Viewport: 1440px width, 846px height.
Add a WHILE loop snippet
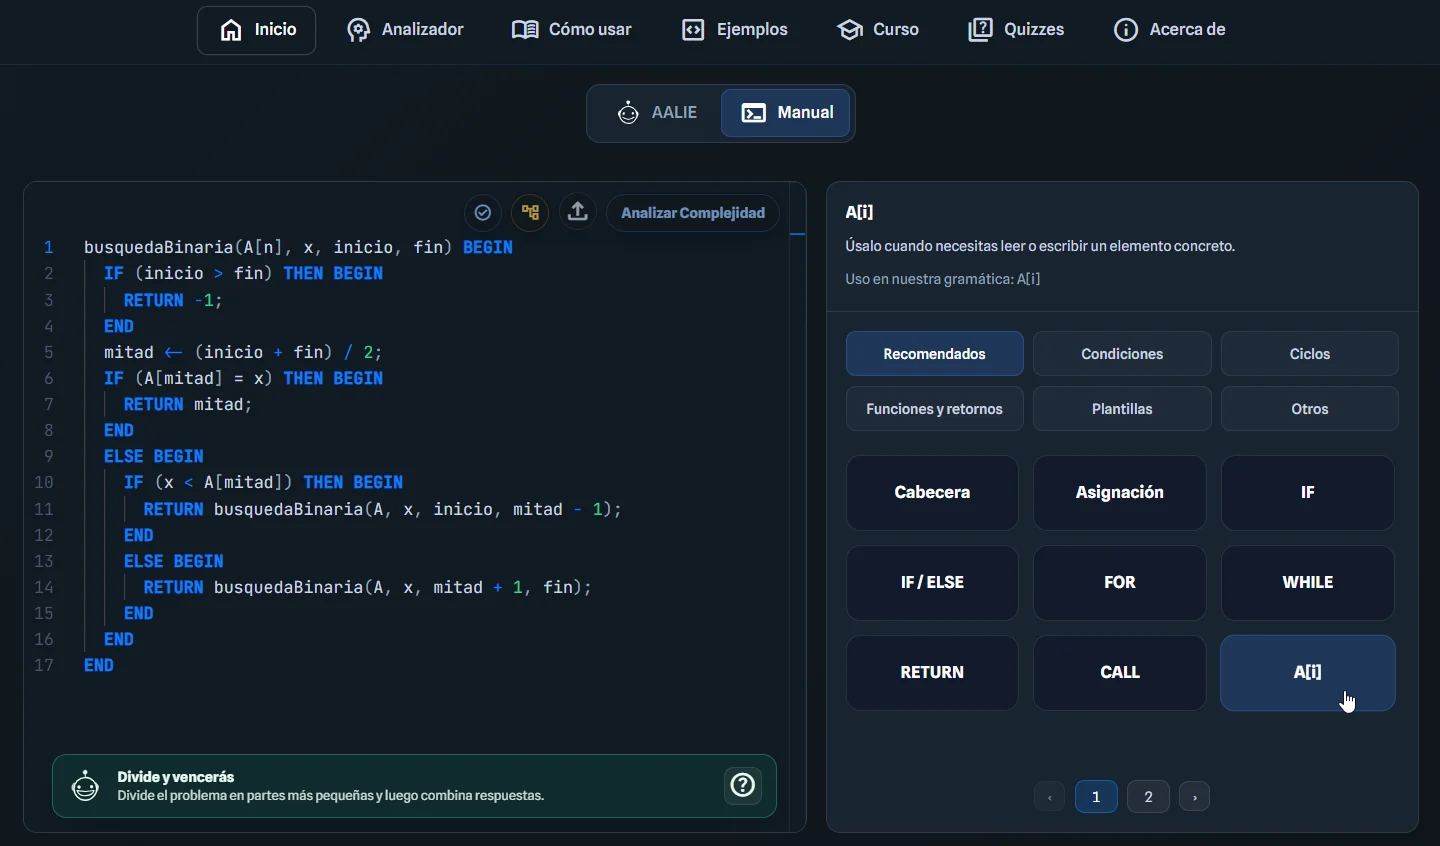tap(1308, 583)
